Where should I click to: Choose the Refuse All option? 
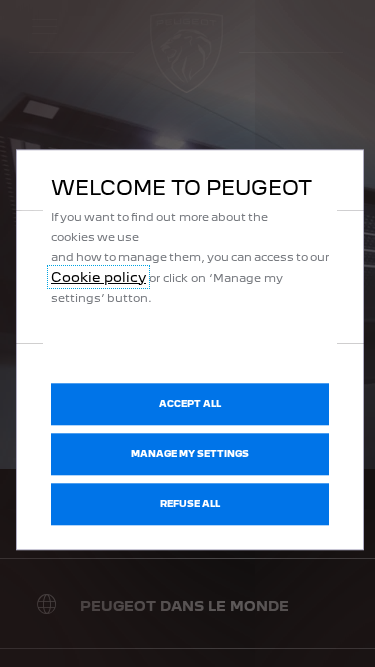click(x=190, y=504)
